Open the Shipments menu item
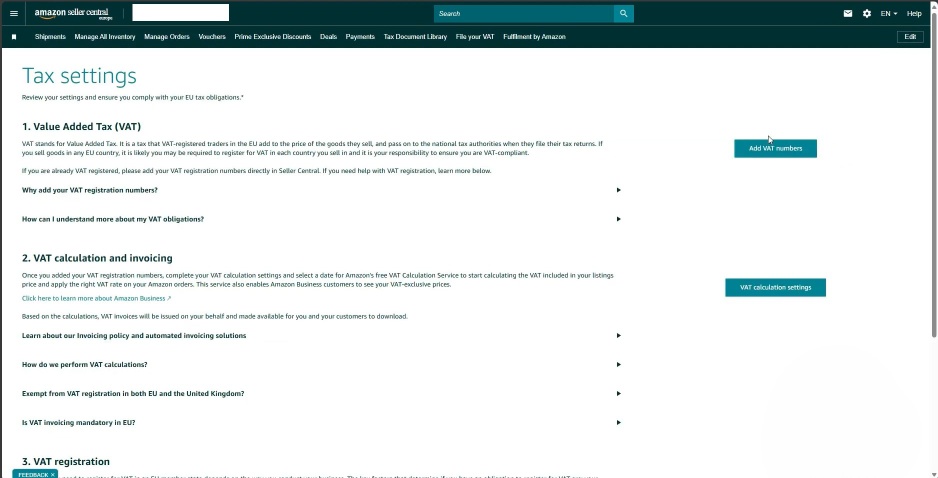This screenshot has height=478, width=938. click(50, 36)
